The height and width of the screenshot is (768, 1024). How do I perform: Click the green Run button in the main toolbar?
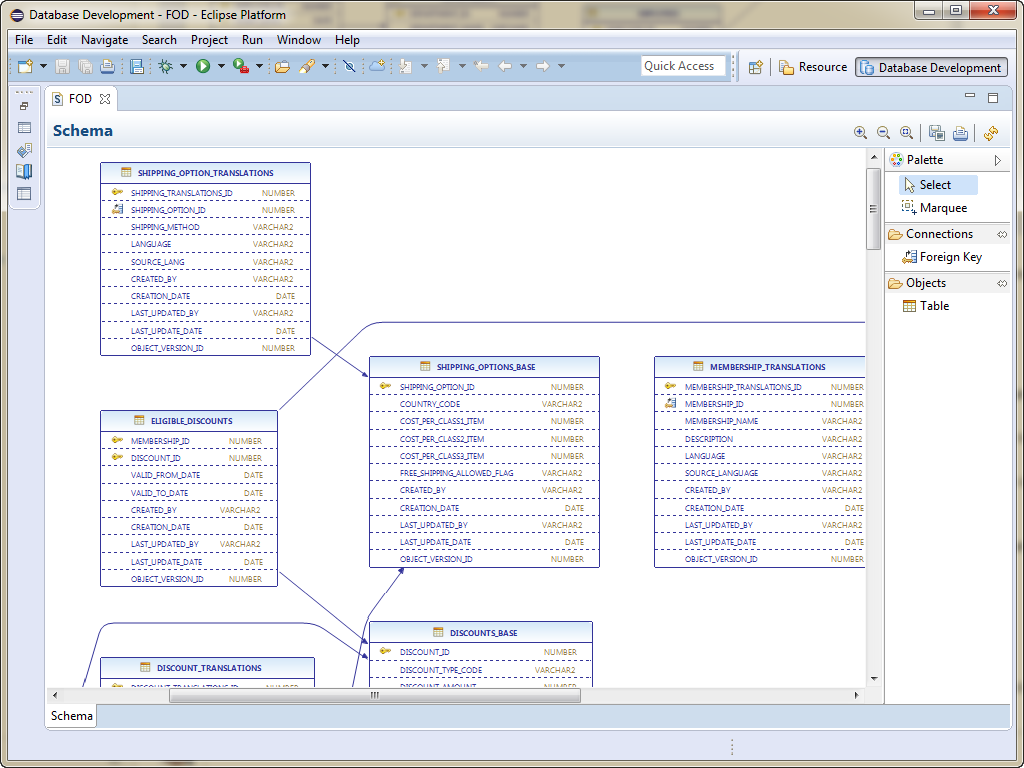tap(203, 67)
